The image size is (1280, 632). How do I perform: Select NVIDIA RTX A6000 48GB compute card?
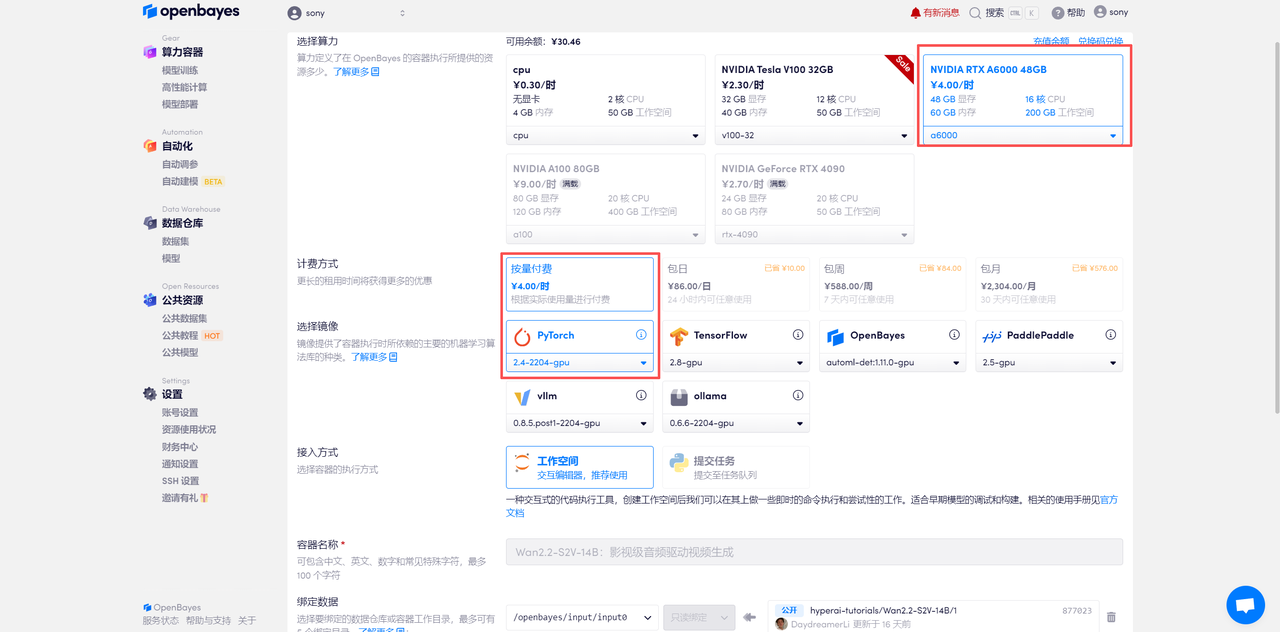[1023, 100]
